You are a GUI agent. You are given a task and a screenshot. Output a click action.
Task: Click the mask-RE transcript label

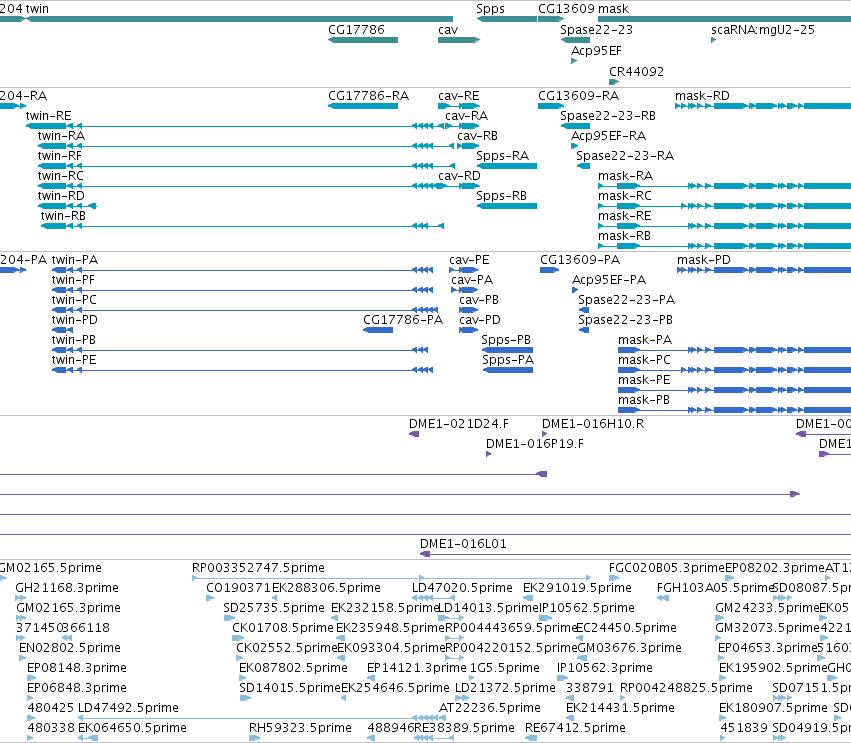624,217
